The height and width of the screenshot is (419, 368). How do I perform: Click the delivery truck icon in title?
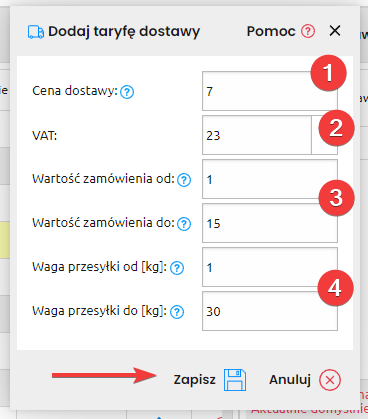pos(36,32)
